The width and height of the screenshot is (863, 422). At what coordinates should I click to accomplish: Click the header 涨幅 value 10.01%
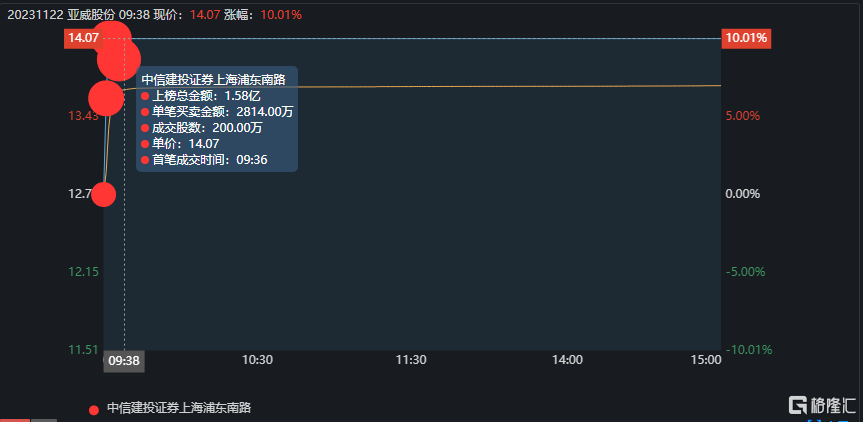[281, 15]
